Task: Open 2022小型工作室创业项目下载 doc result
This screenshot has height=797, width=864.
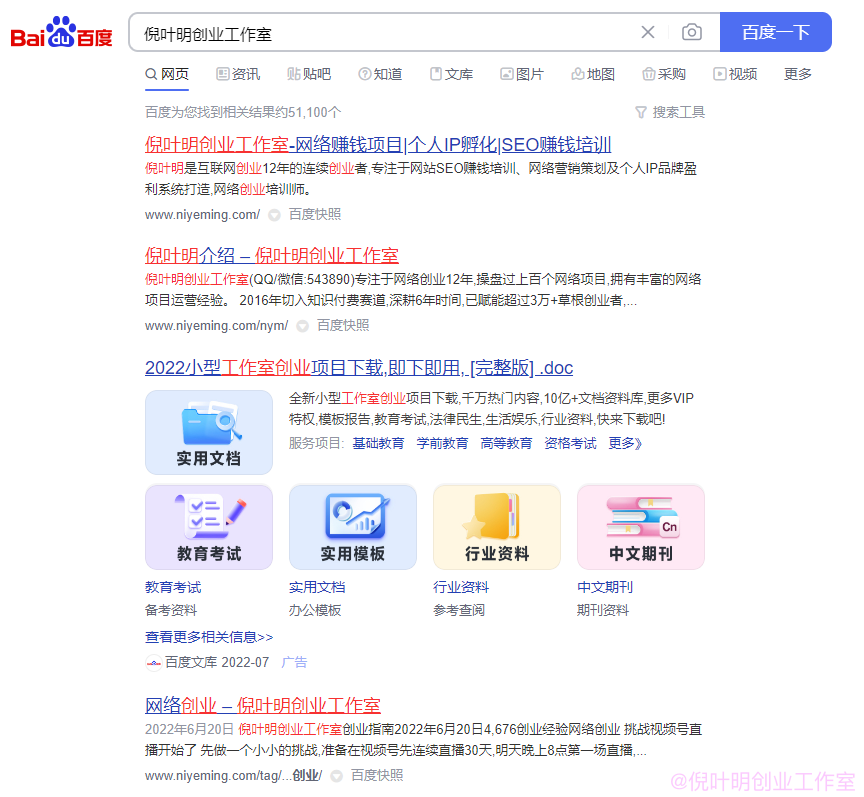Action: (x=359, y=368)
